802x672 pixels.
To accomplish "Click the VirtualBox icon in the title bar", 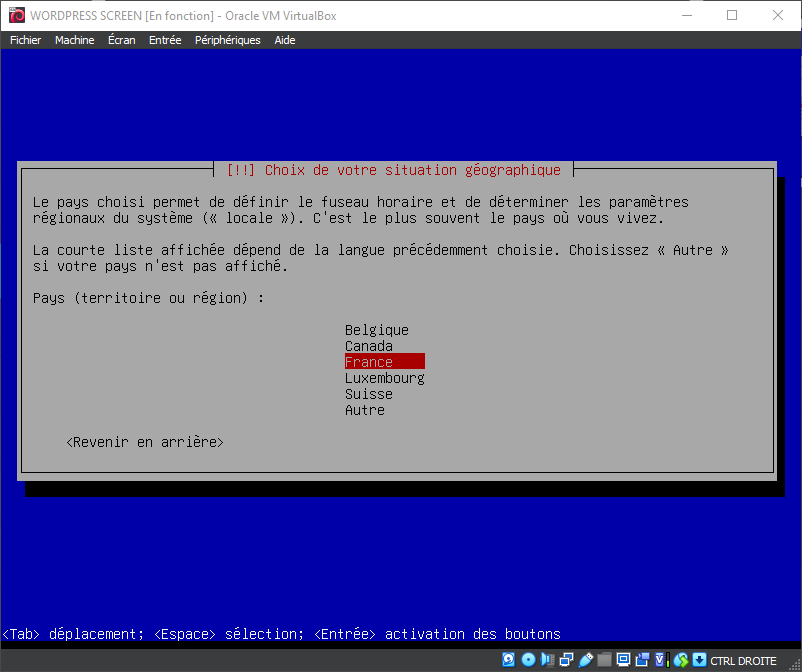I will pyautogui.click(x=16, y=15).
